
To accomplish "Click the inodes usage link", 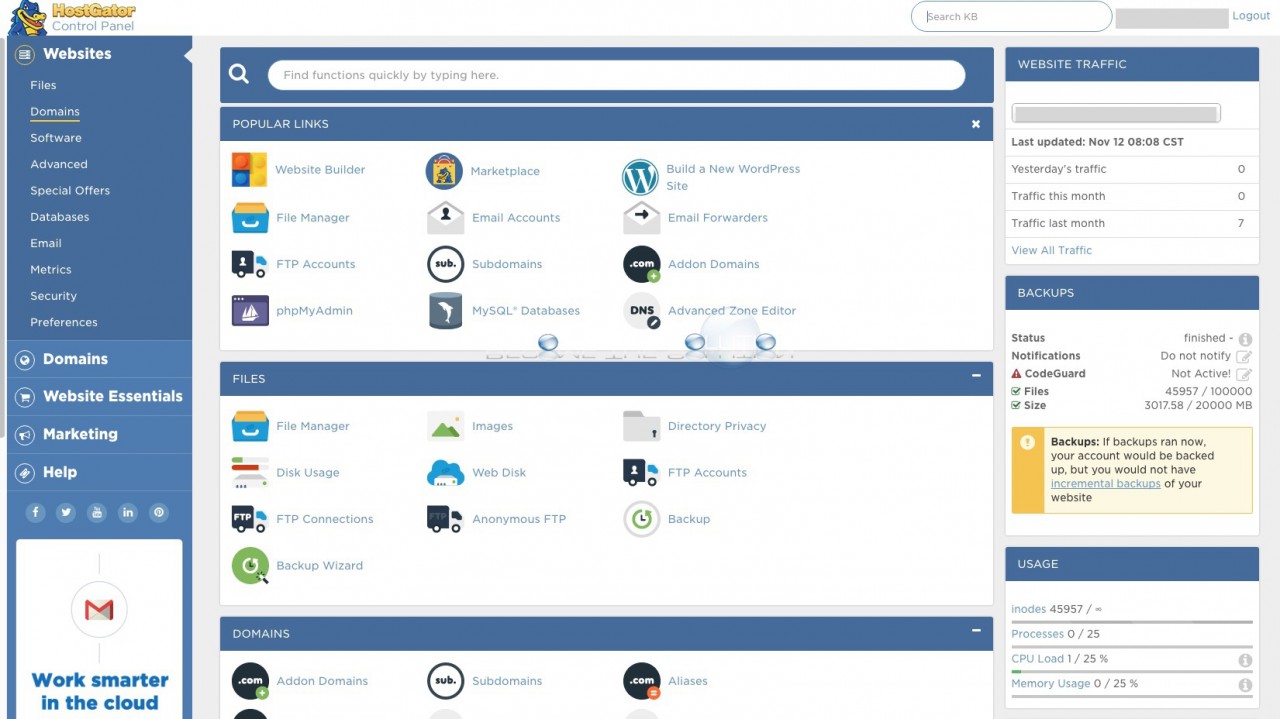I will 1028,609.
